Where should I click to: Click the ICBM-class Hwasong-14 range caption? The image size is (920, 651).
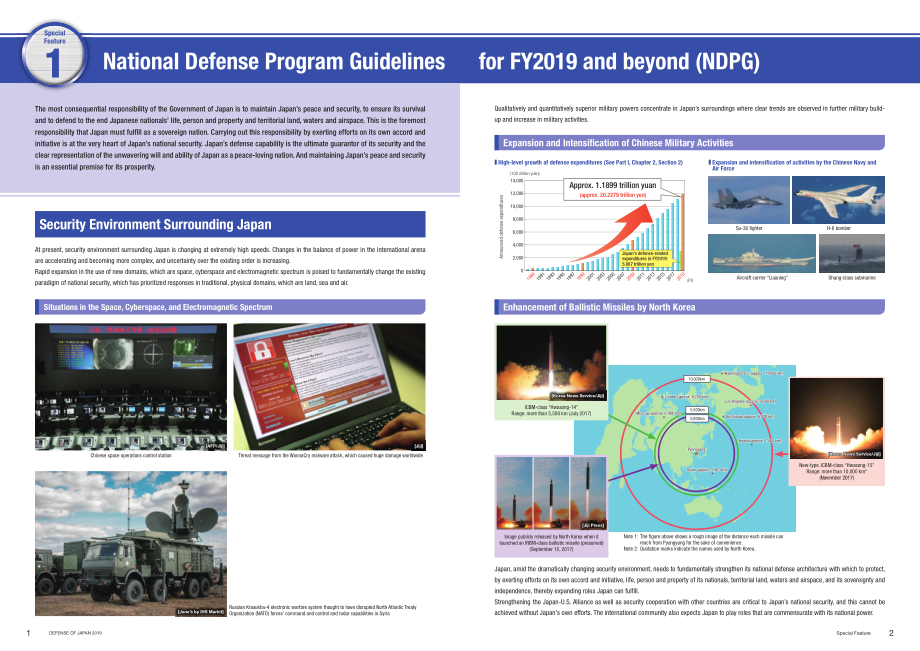click(x=551, y=410)
